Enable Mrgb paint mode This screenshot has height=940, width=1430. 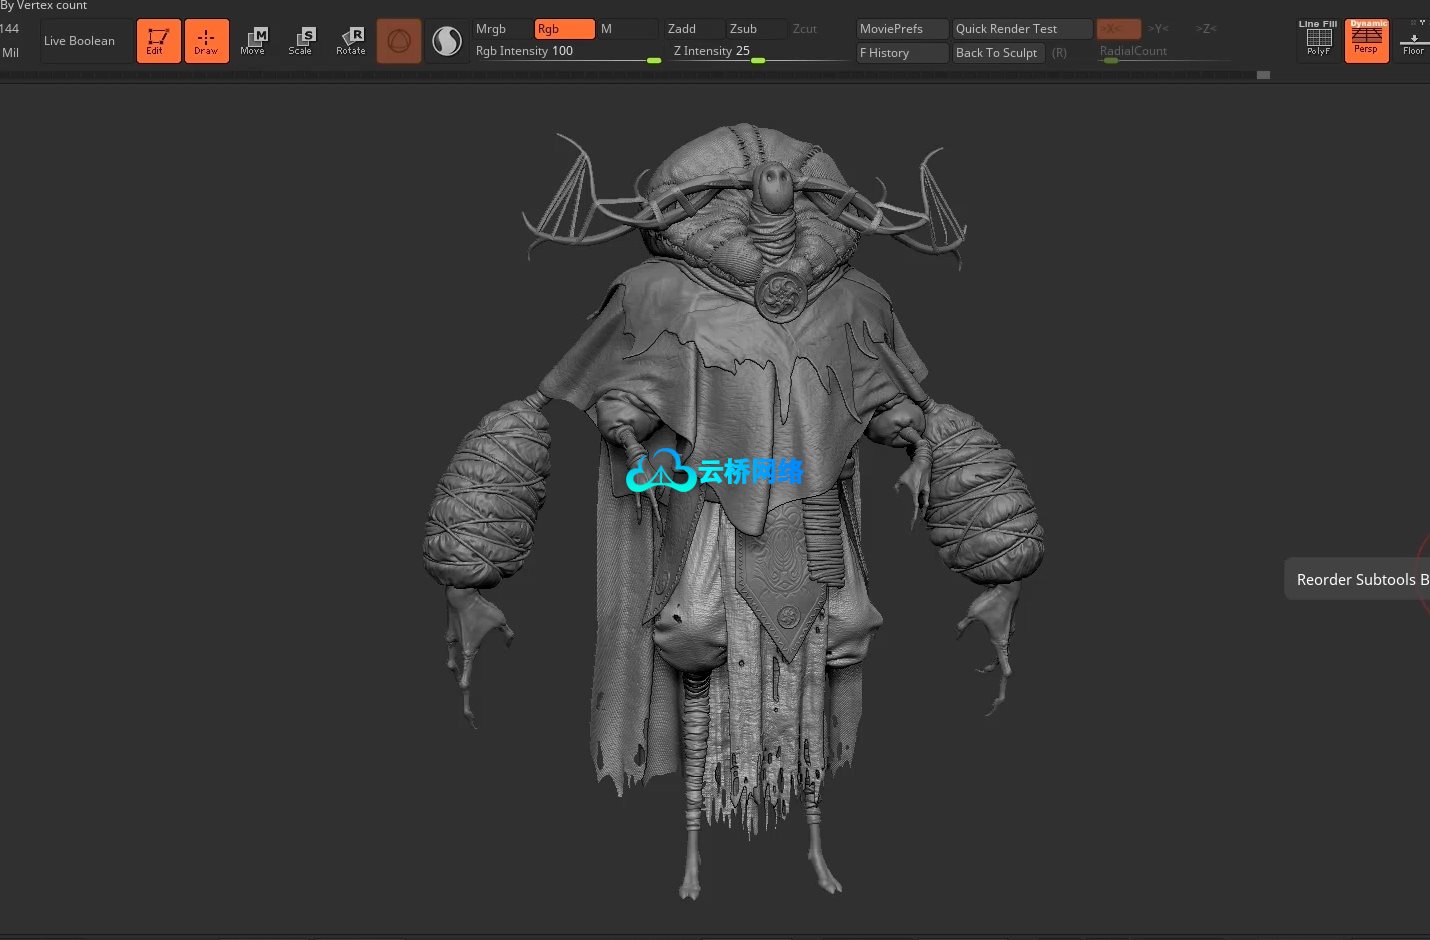click(x=501, y=29)
